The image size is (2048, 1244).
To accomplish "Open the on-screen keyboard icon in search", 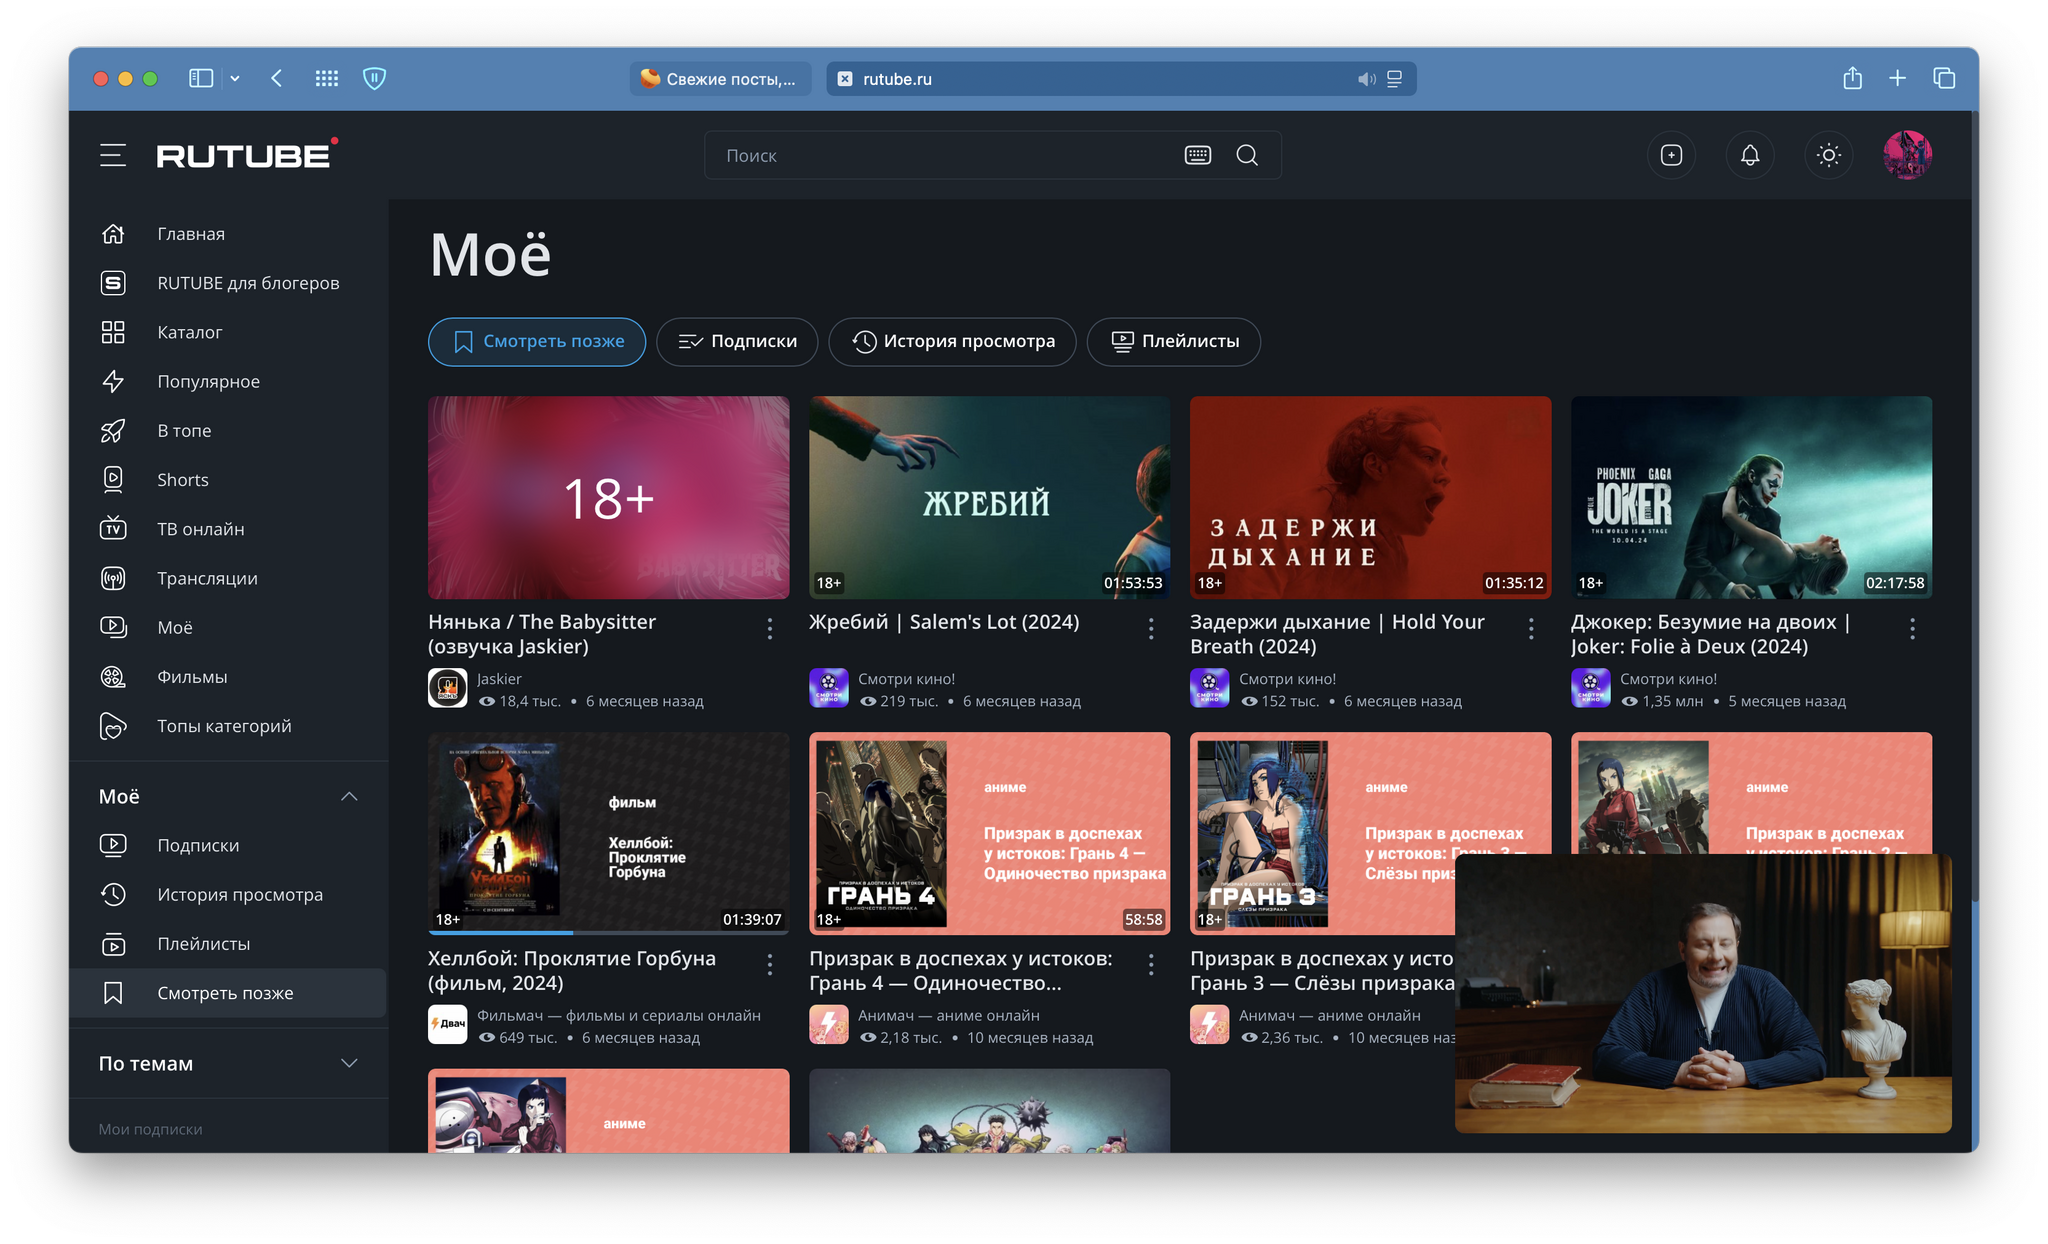I will [x=1197, y=155].
